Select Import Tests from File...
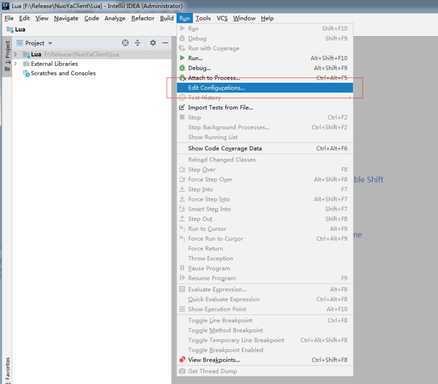The width and height of the screenshot is (438, 384). tap(265, 107)
